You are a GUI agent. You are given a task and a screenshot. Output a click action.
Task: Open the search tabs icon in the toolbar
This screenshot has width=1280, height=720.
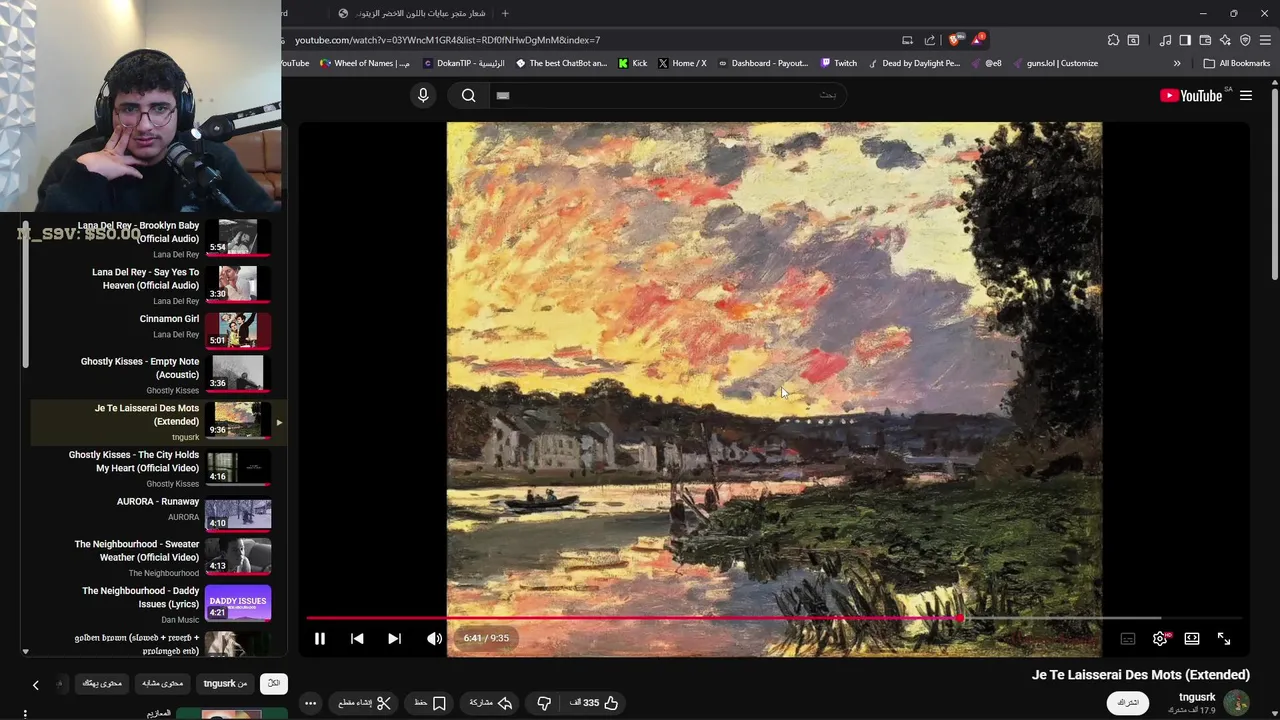(x=1133, y=40)
